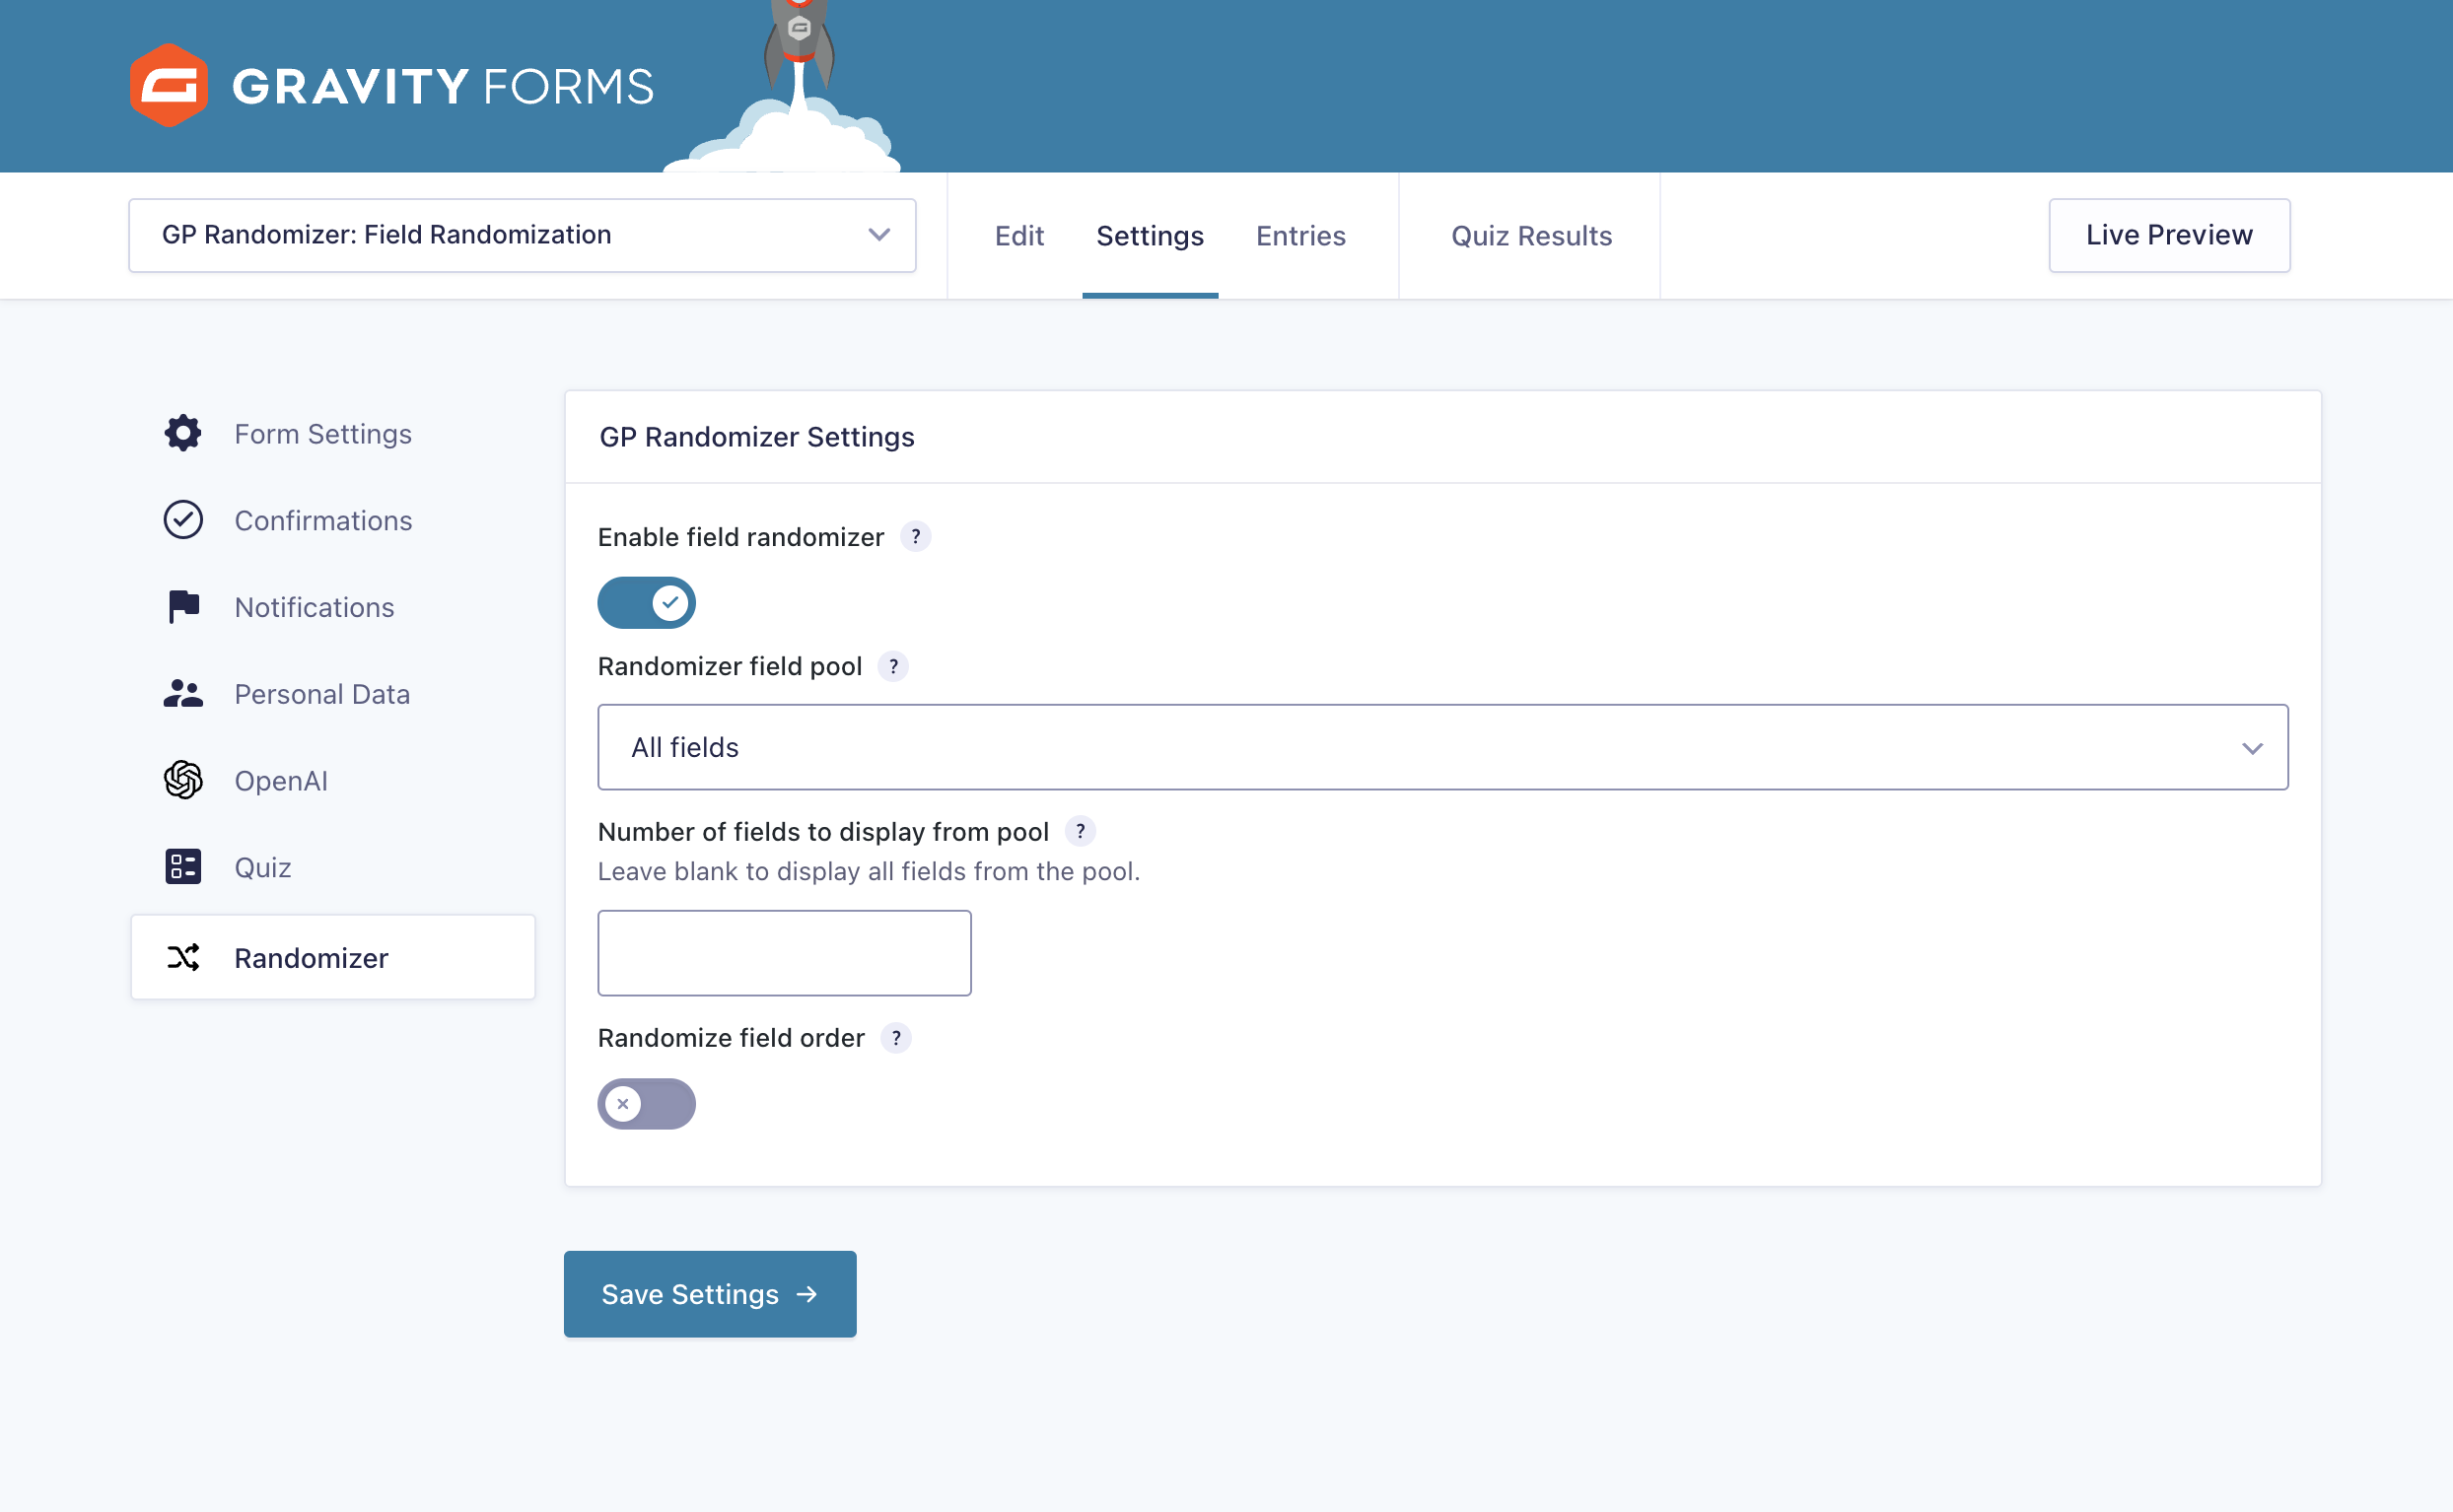This screenshot has width=2453, height=1512.
Task: Open the Entries tab
Action: coord(1301,236)
